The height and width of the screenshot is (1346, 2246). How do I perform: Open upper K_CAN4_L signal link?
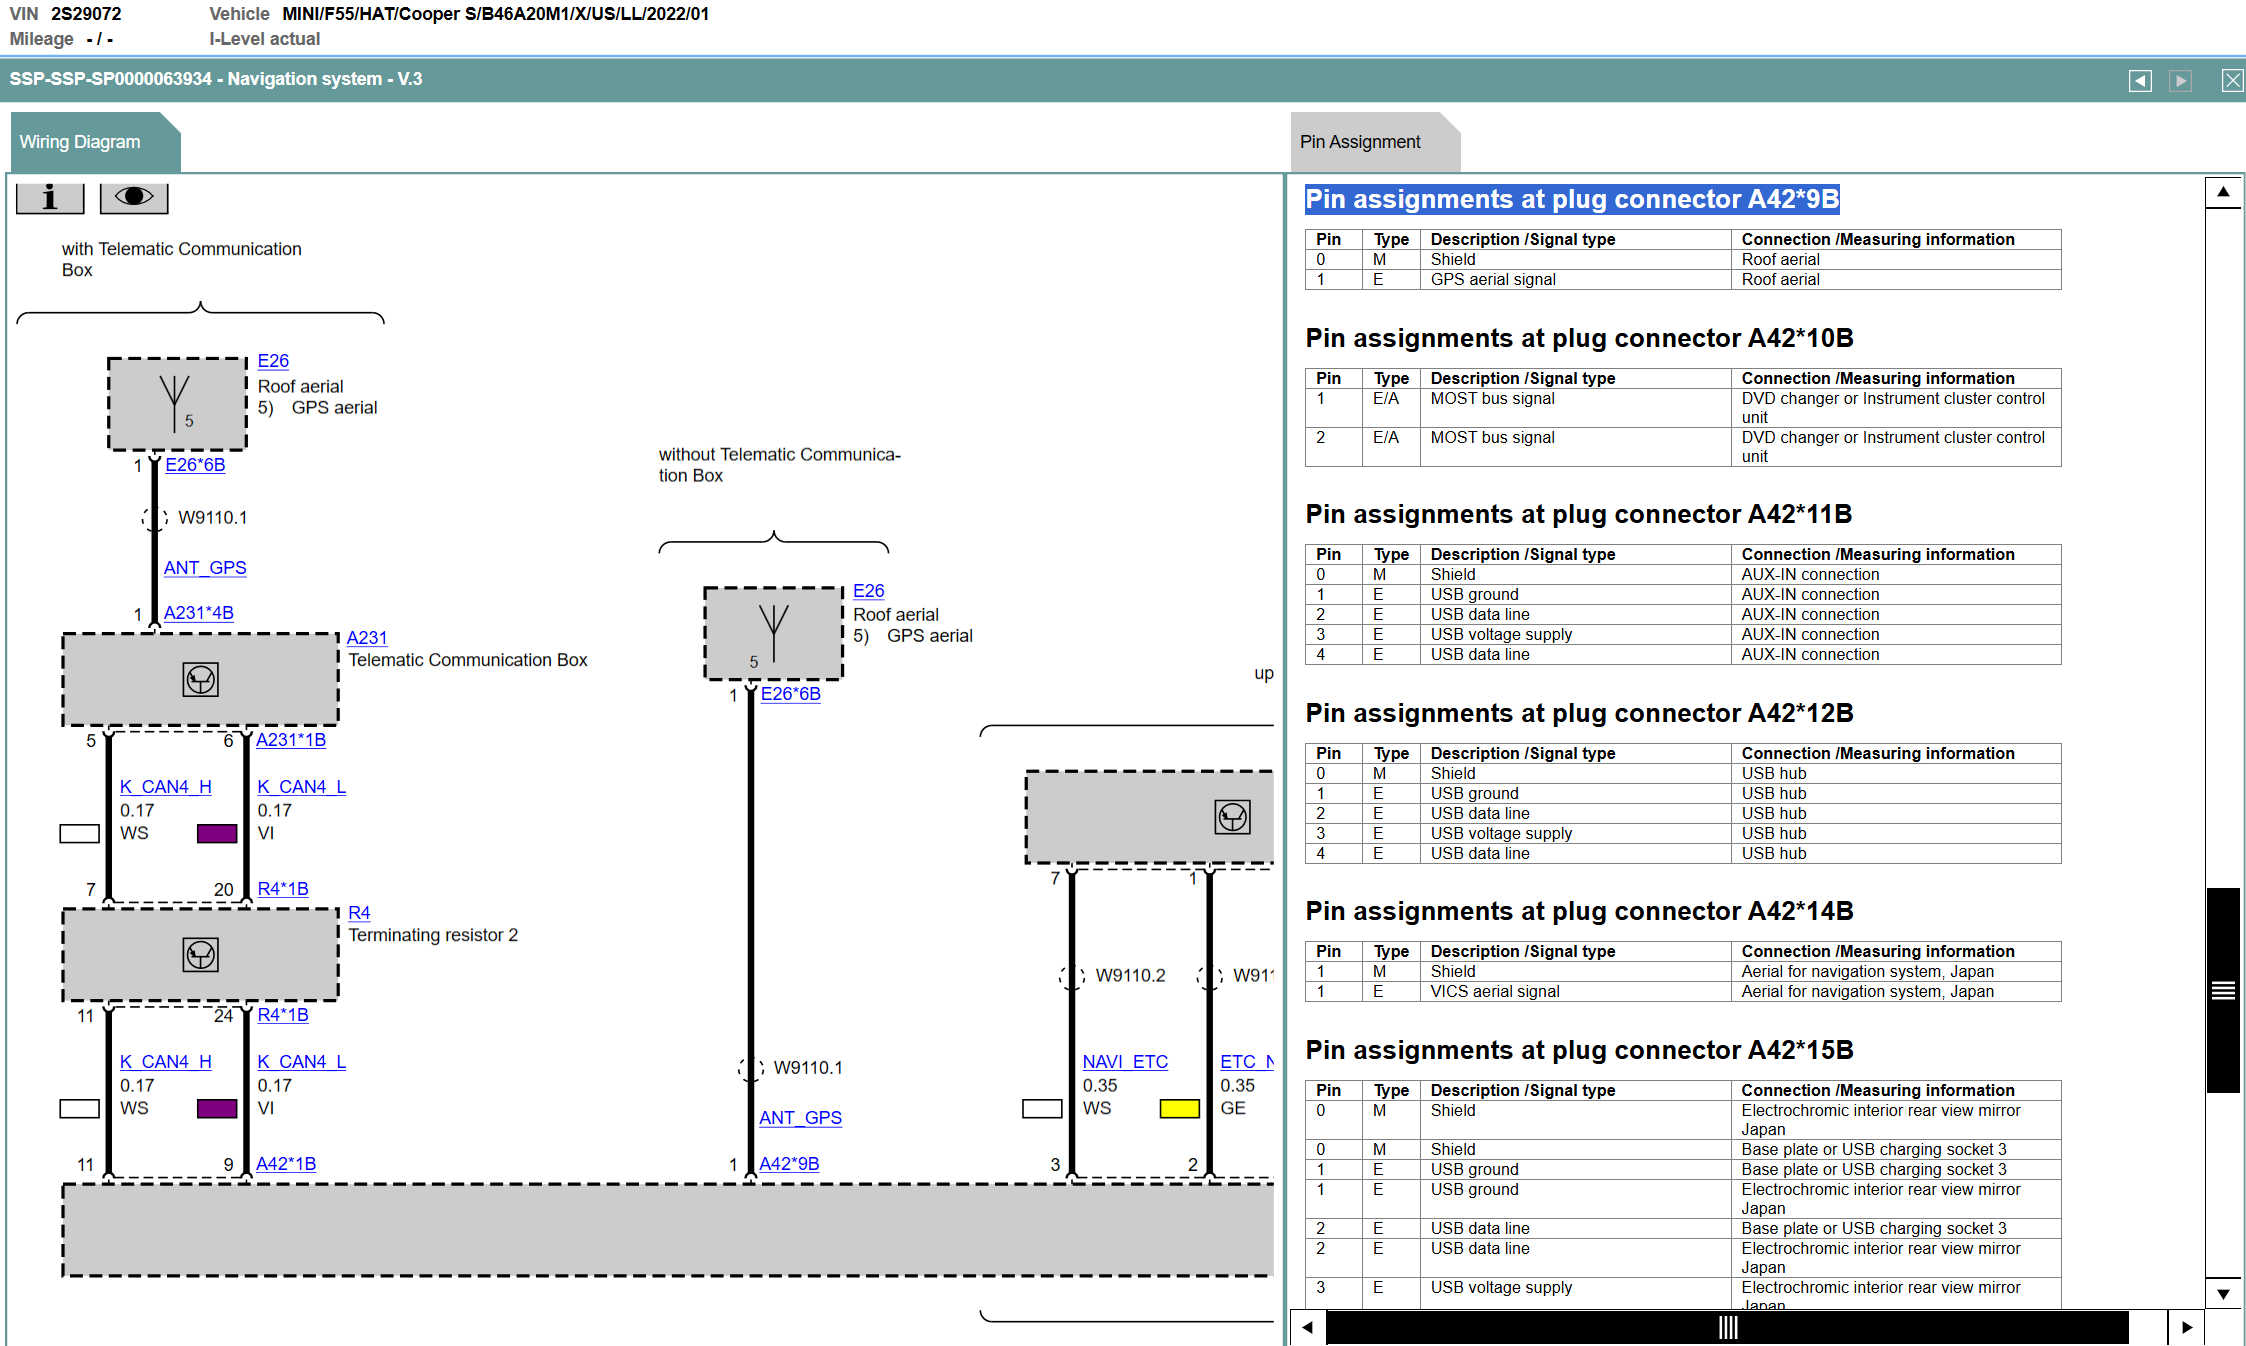(x=302, y=787)
